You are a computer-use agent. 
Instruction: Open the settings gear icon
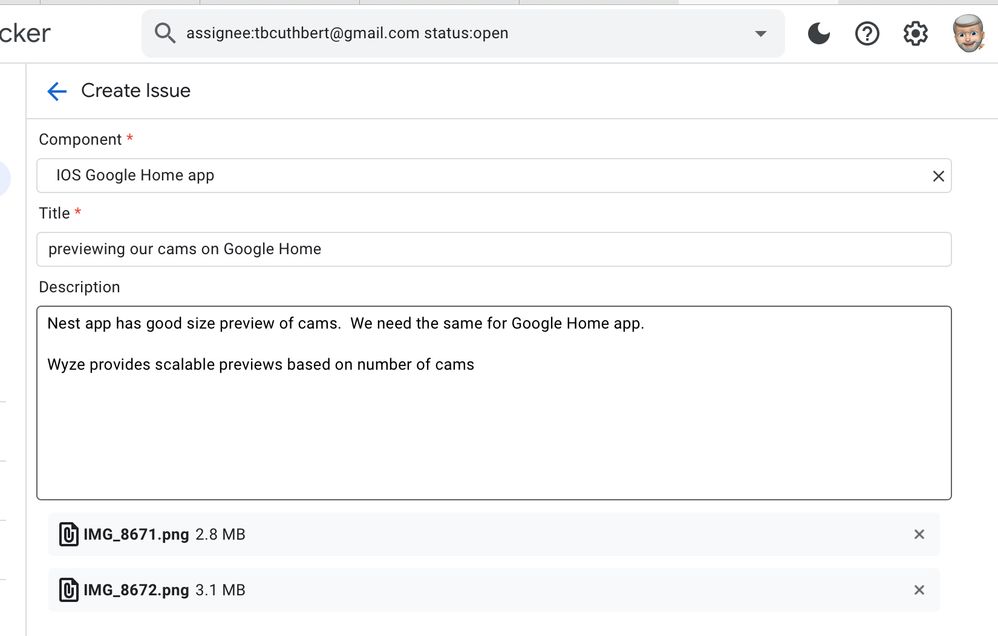tap(915, 34)
